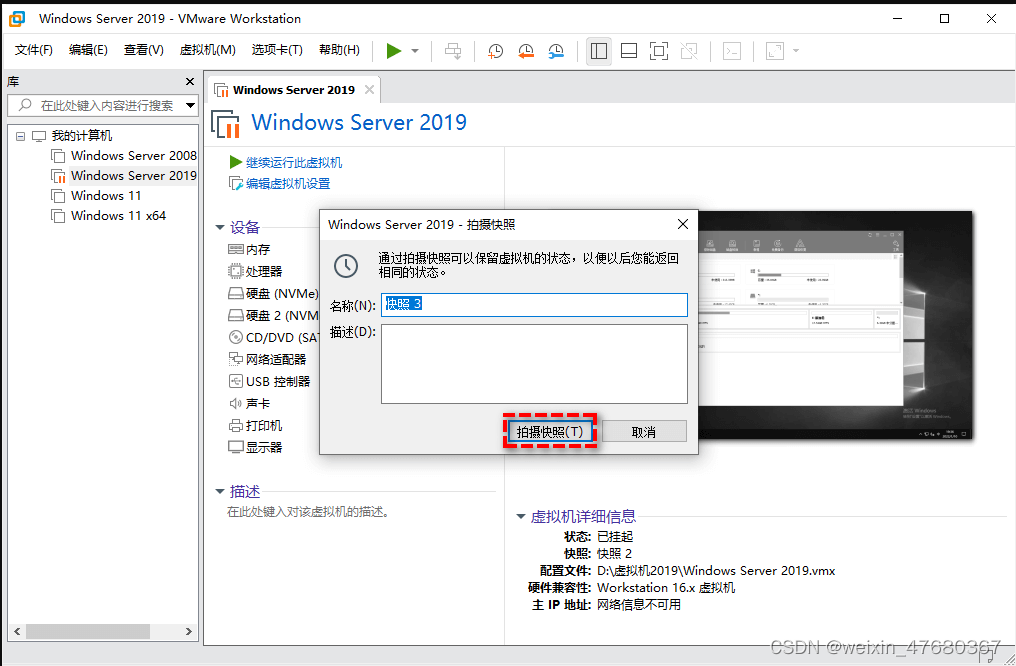This screenshot has height=666, width=1016.
Task: Collapse the 设备 section
Action: 220,227
